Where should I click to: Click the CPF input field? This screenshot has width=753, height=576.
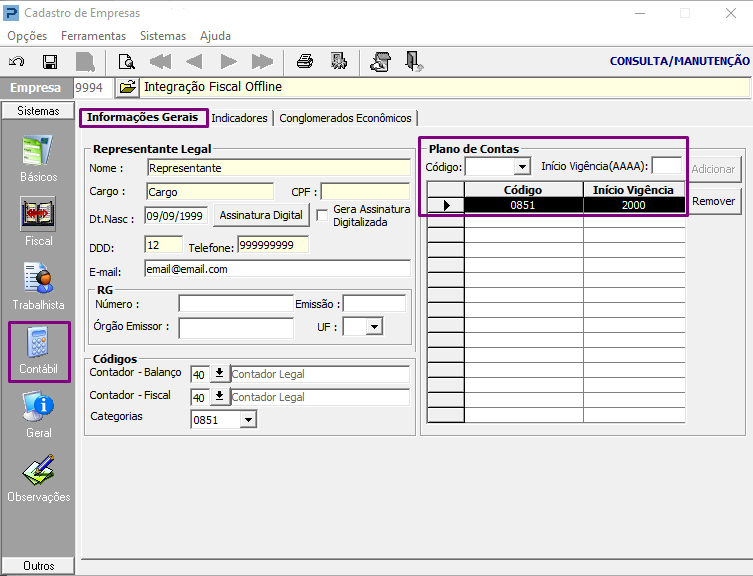pyautogui.click(x=365, y=192)
